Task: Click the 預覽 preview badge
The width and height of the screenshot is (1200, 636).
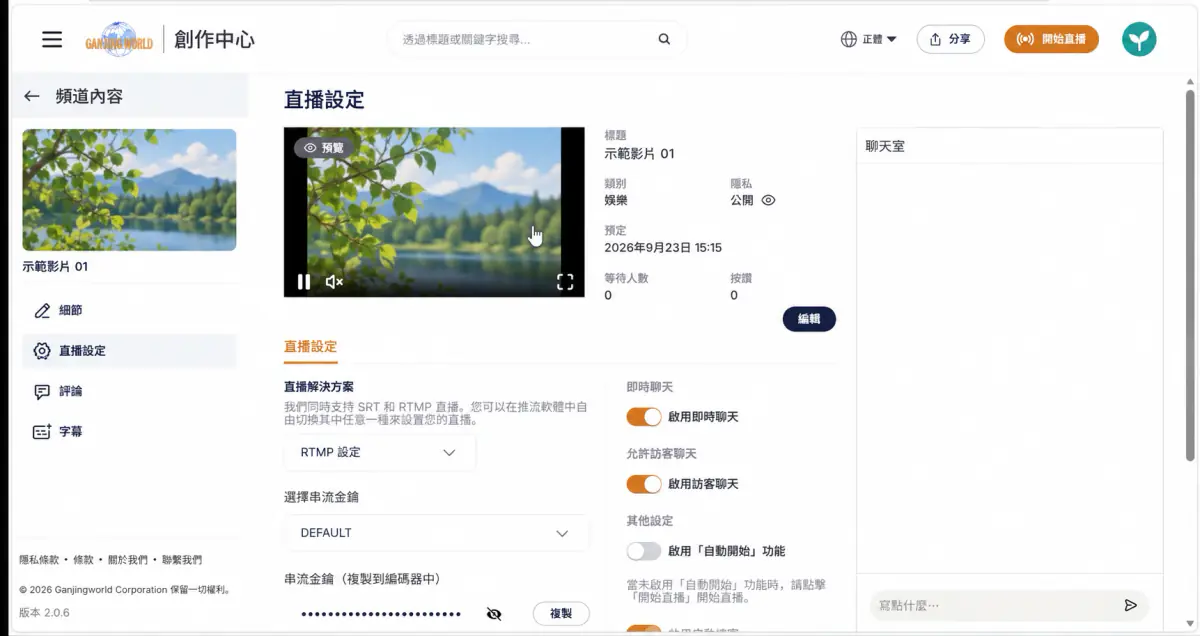Action: pos(323,147)
